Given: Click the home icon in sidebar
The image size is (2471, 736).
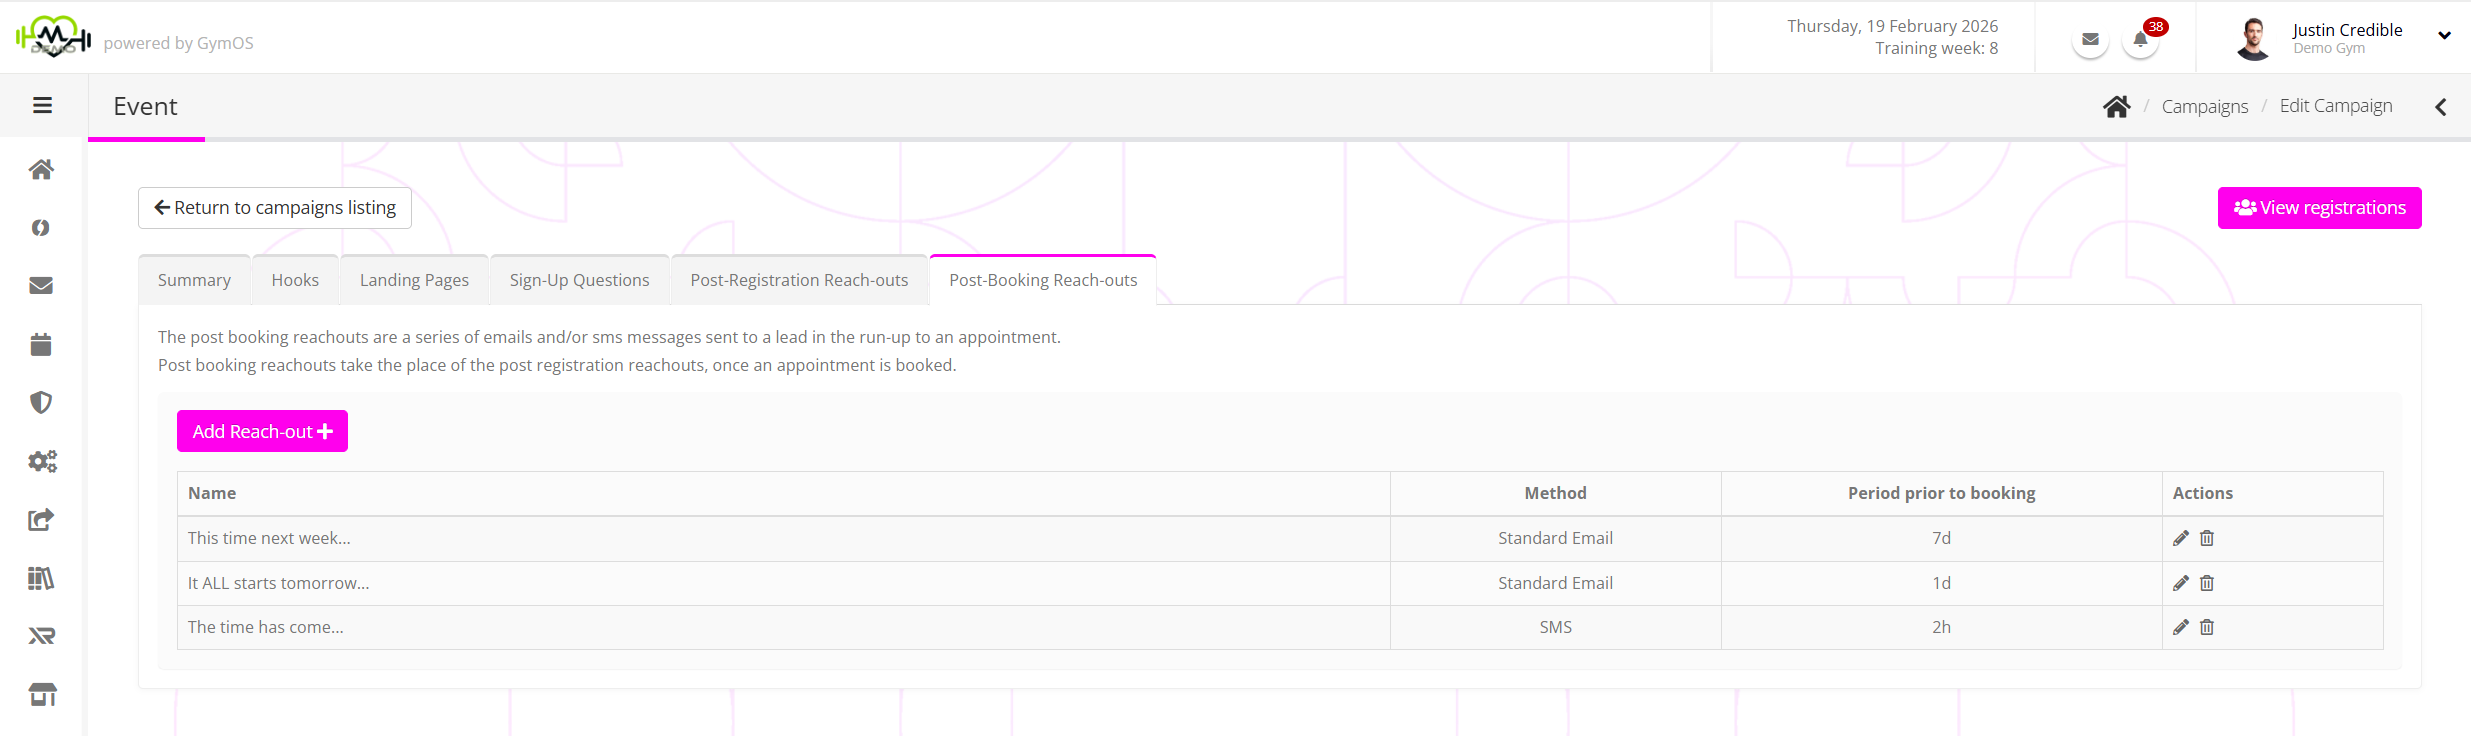Looking at the screenshot, I should click(41, 169).
